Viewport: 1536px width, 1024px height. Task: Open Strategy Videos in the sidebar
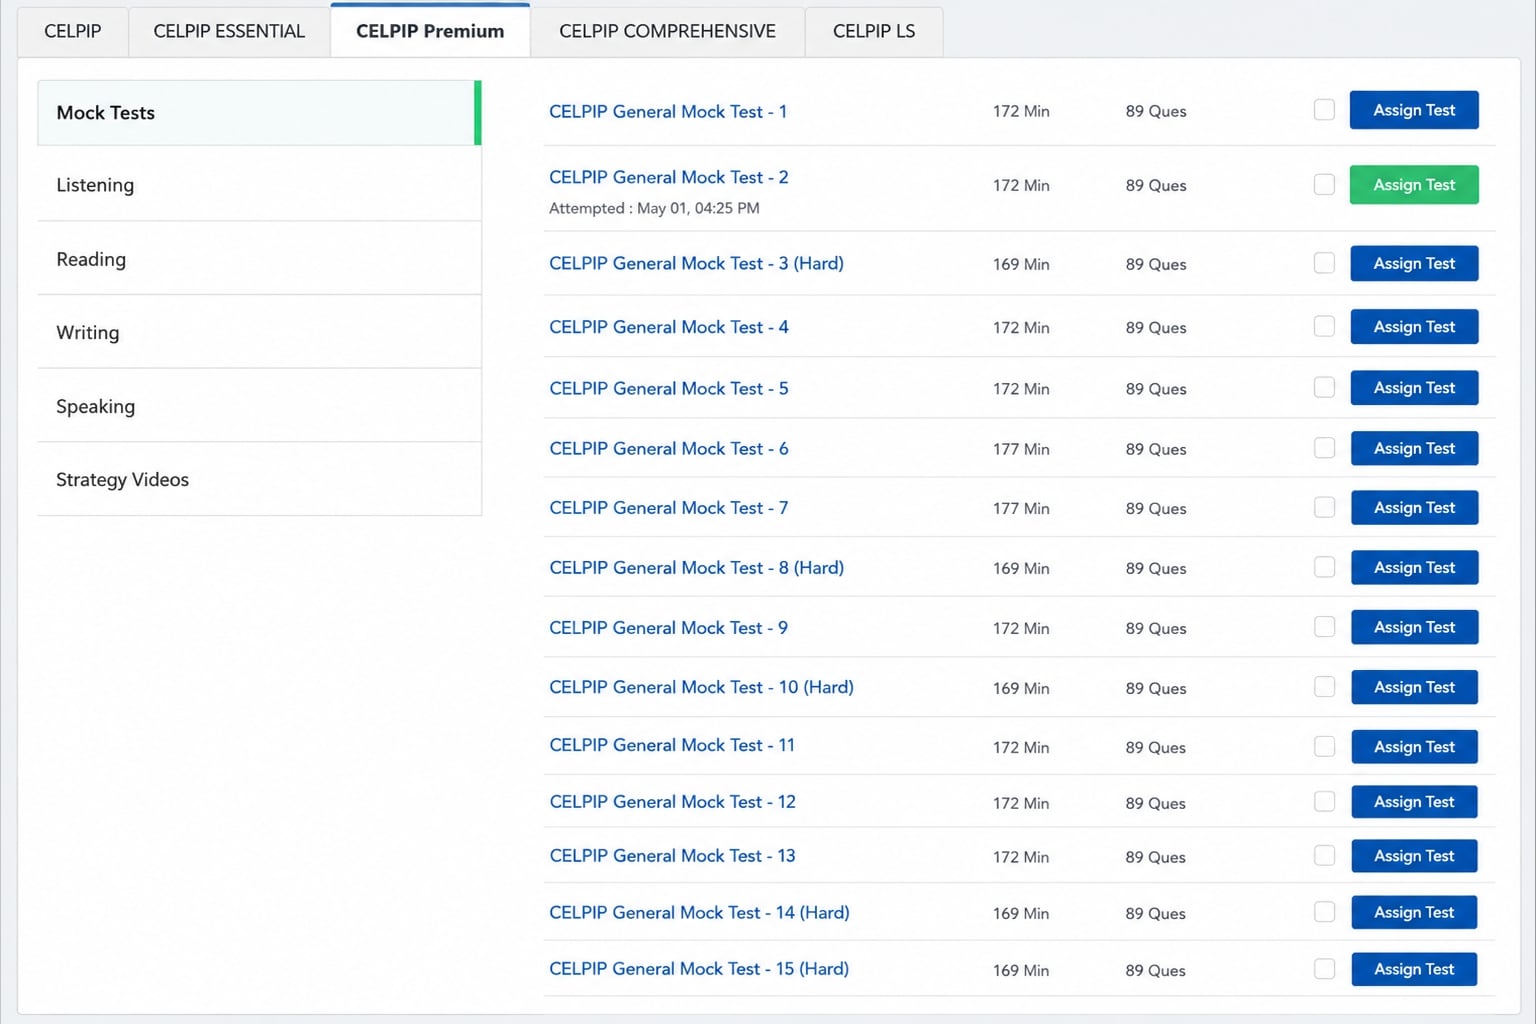click(x=259, y=479)
